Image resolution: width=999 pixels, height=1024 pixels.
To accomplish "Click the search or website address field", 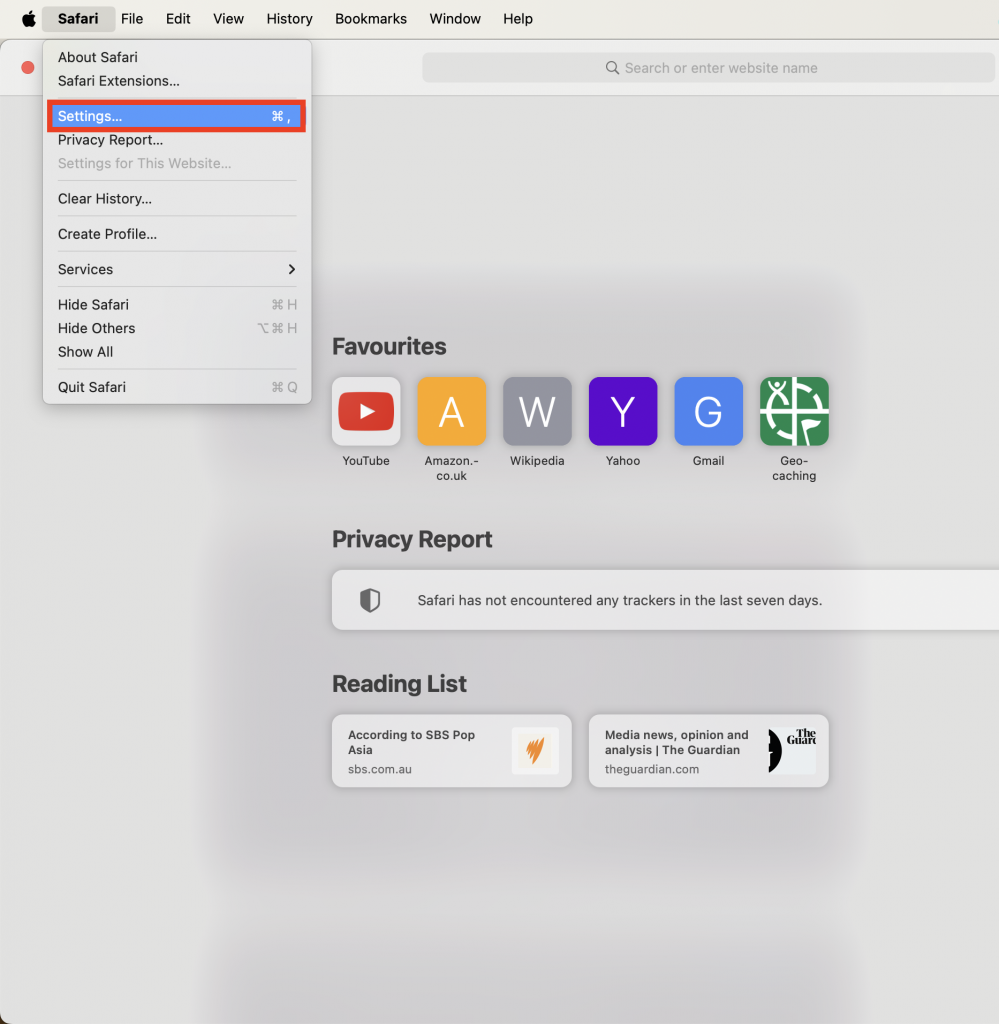I will [x=708, y=68].
